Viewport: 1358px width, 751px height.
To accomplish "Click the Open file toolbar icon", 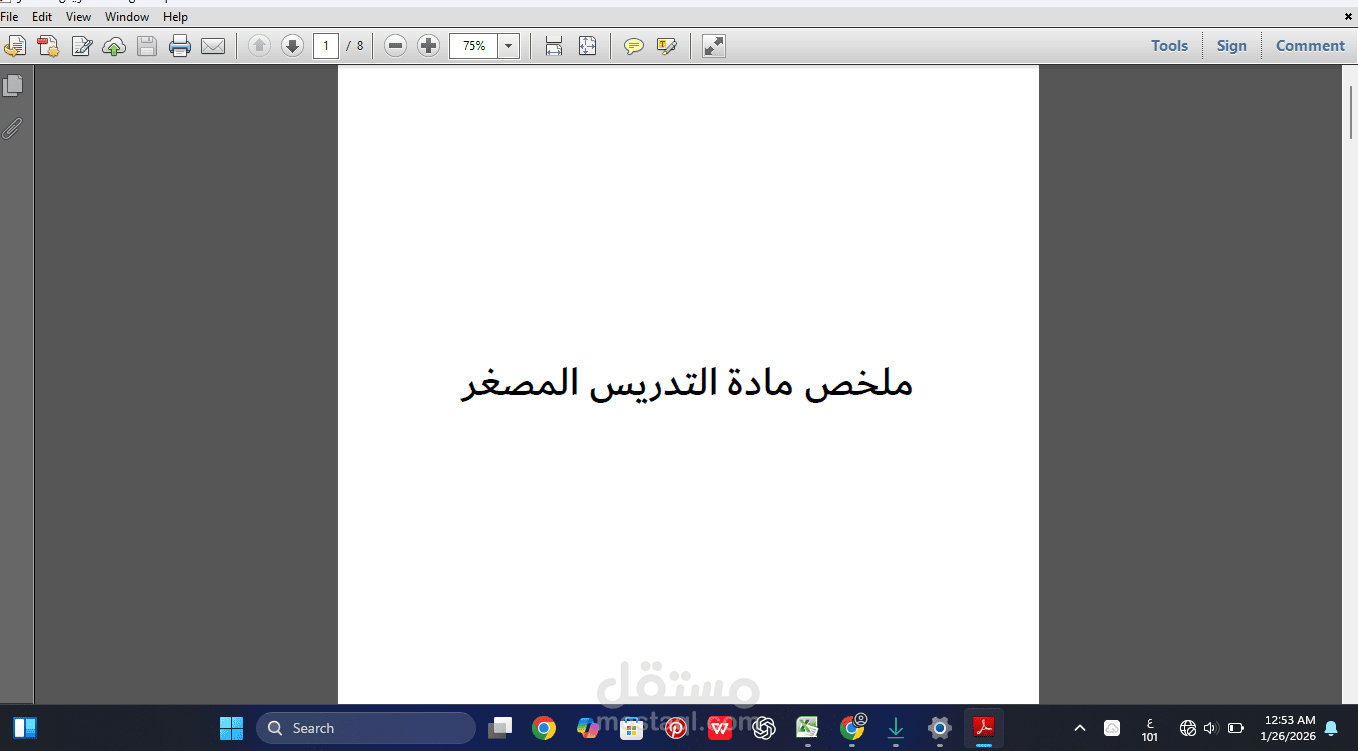I will coord(15,46).
